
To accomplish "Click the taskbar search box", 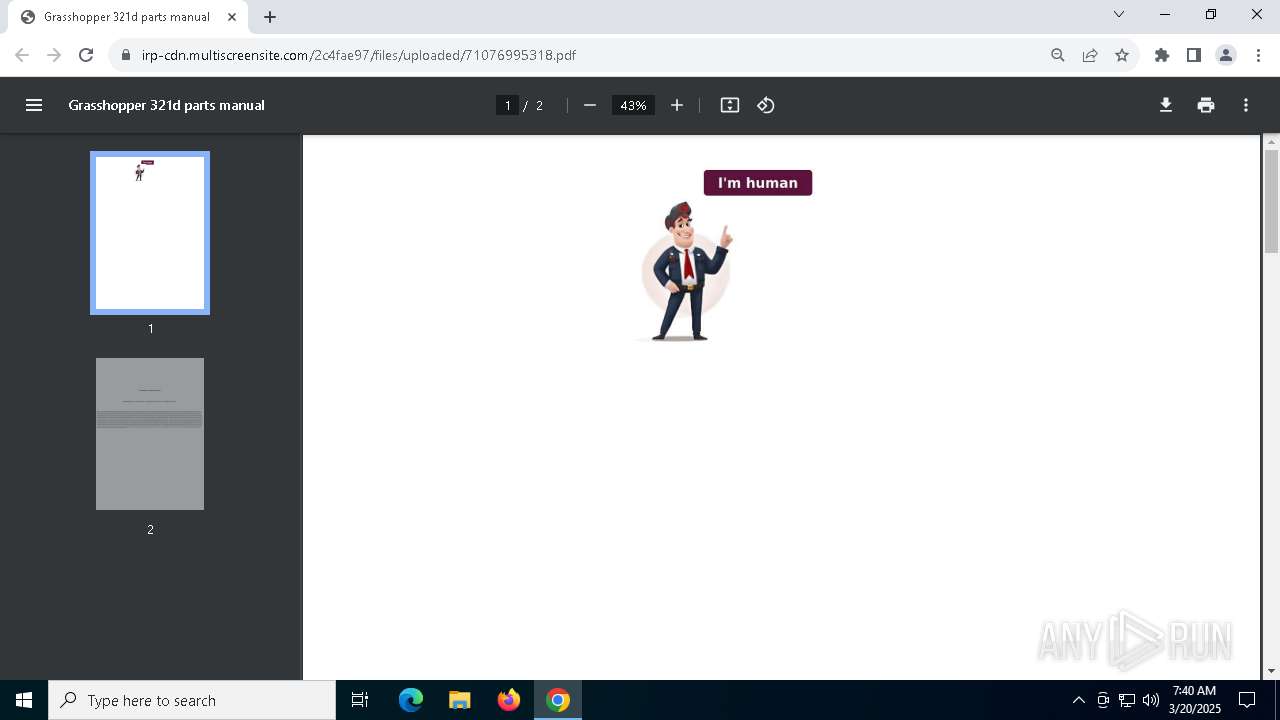I will (192, 700).
